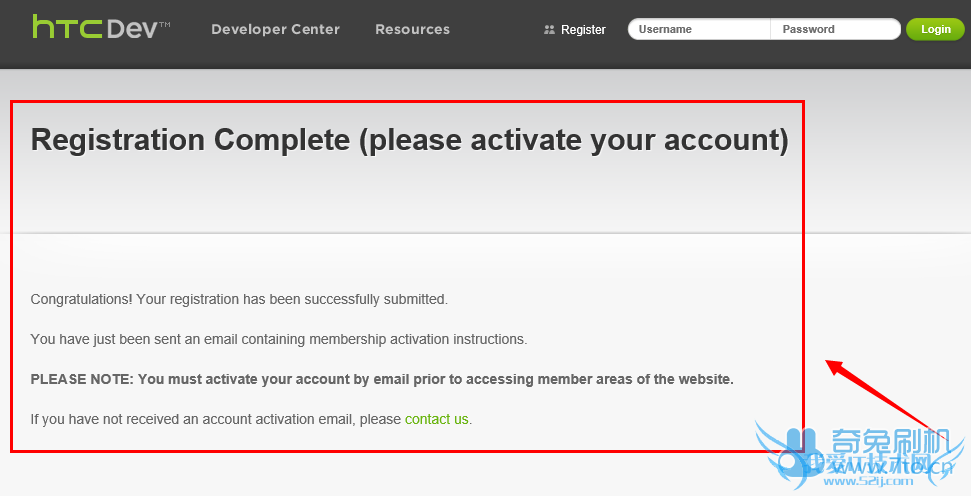Open the Resources menu
971x496 pixels.
412,29
